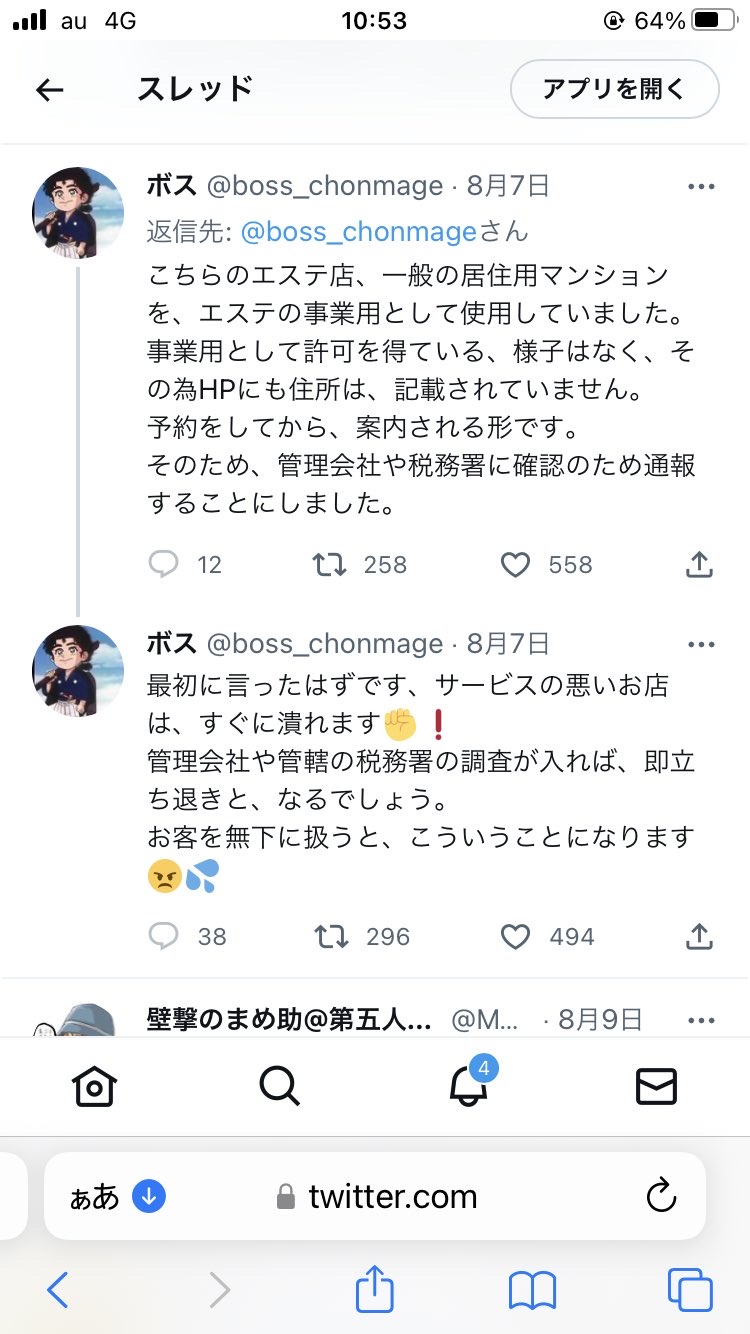Image resolution: width=750 pixels, height=1334 pixels.
Task: Share the first tweet
Action: [699, 564]
